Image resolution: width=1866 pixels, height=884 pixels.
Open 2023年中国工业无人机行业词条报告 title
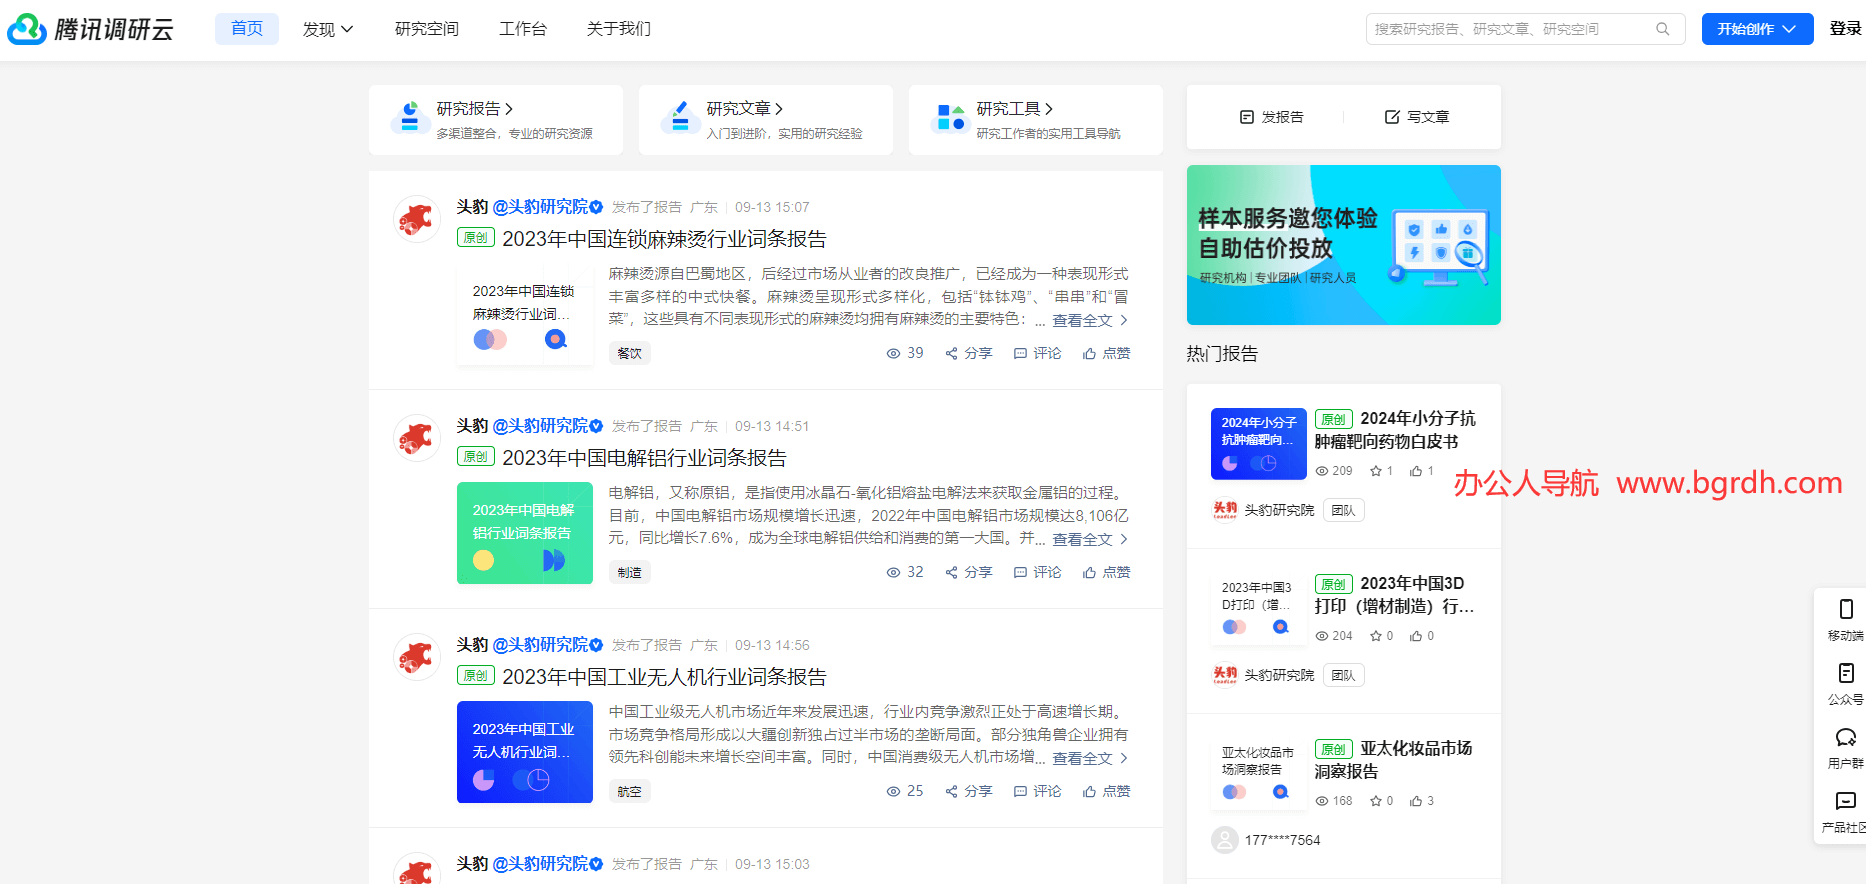664,677
